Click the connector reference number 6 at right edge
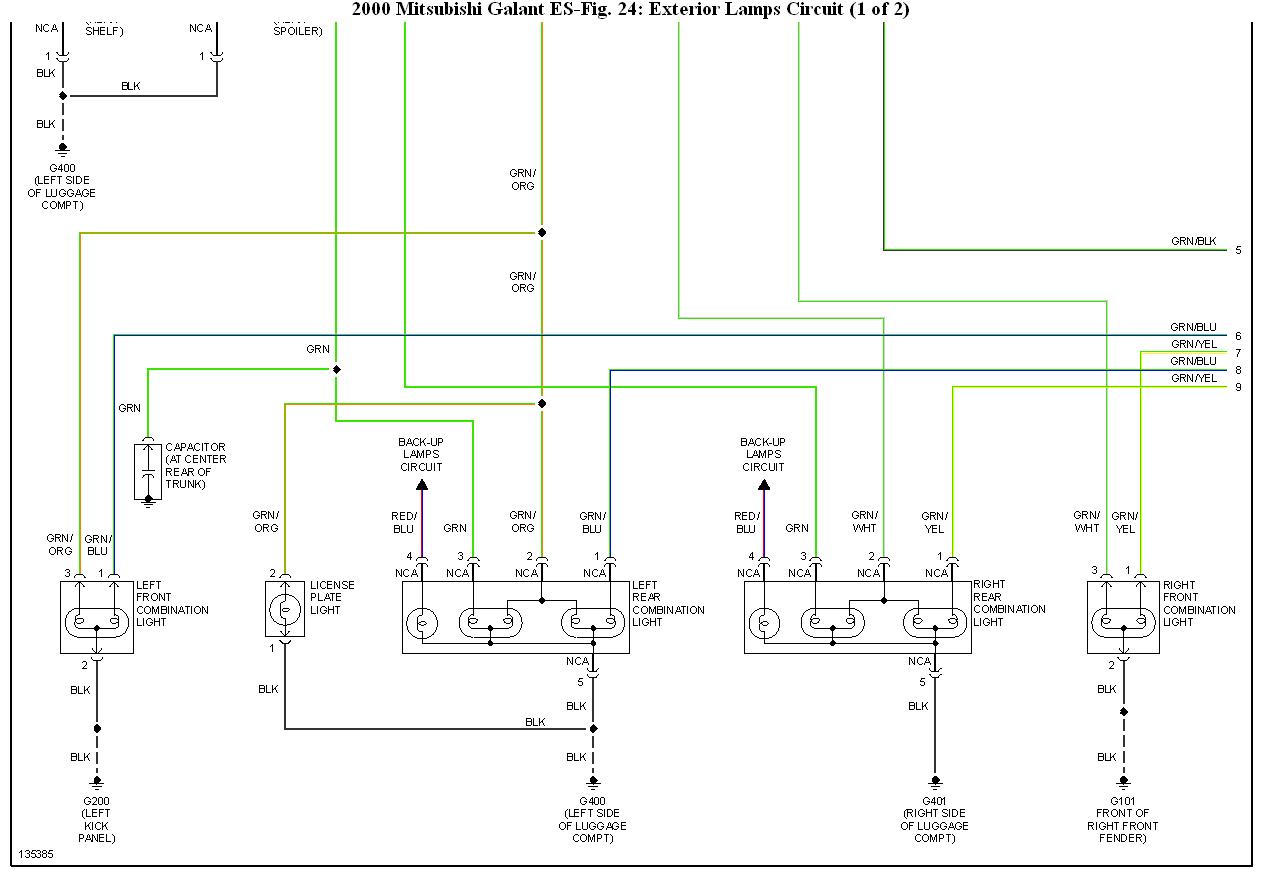This screenshot has width=1270, height=876. point(1238,337)
